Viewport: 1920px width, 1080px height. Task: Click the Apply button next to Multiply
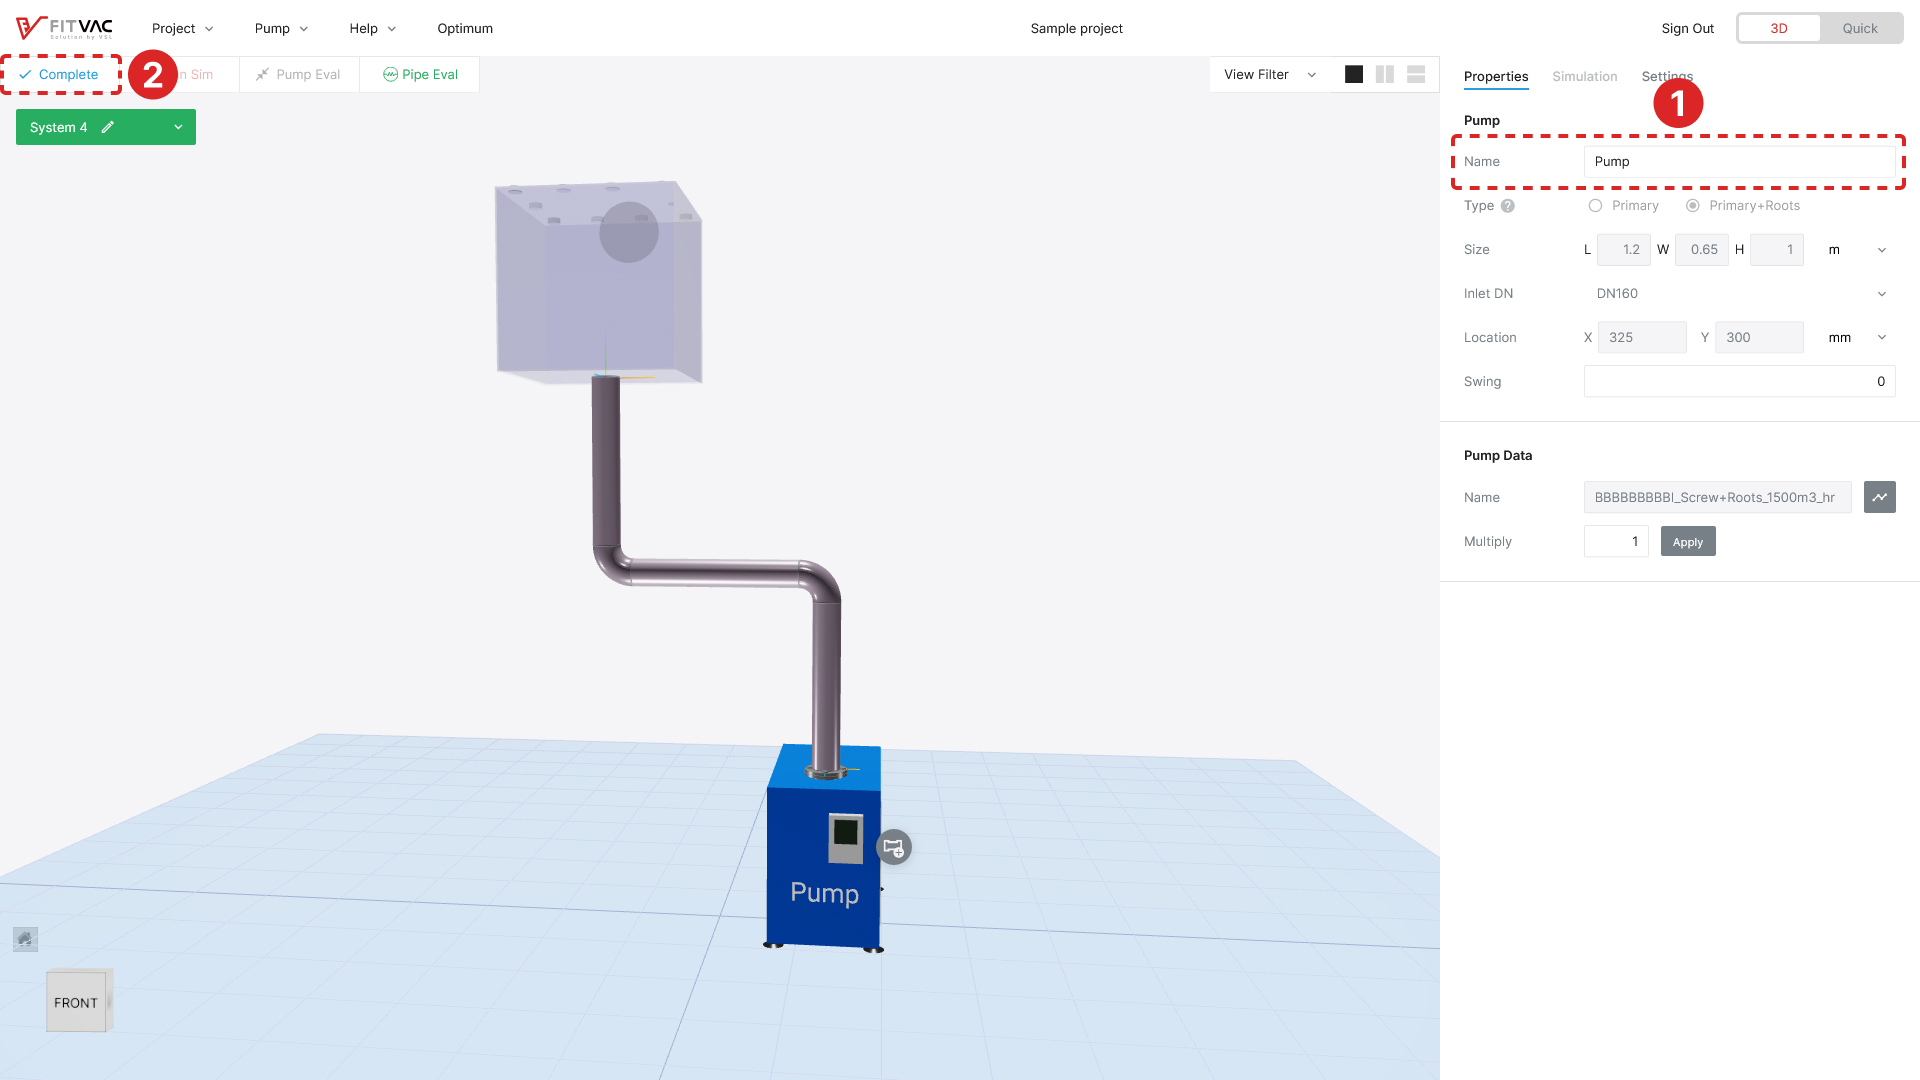pos(1688,541)
